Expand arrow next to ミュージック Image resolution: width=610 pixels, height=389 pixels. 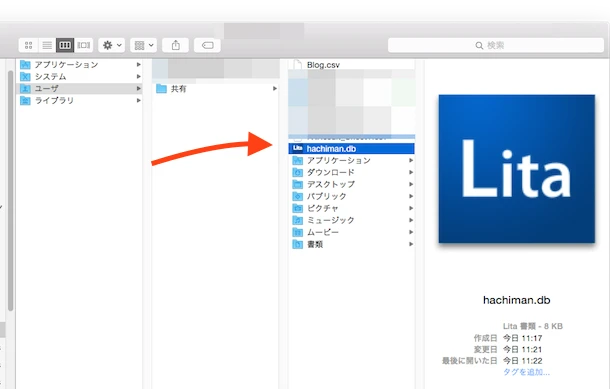[x=411, y=221]
